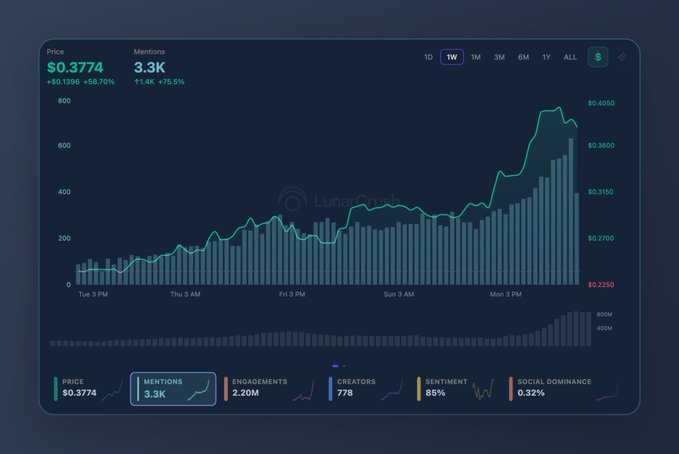Image resolution: width=679 pixels, height=454 pixels.
Task: Click the Price sparkline thumbnail
Action: click(113, 391)
